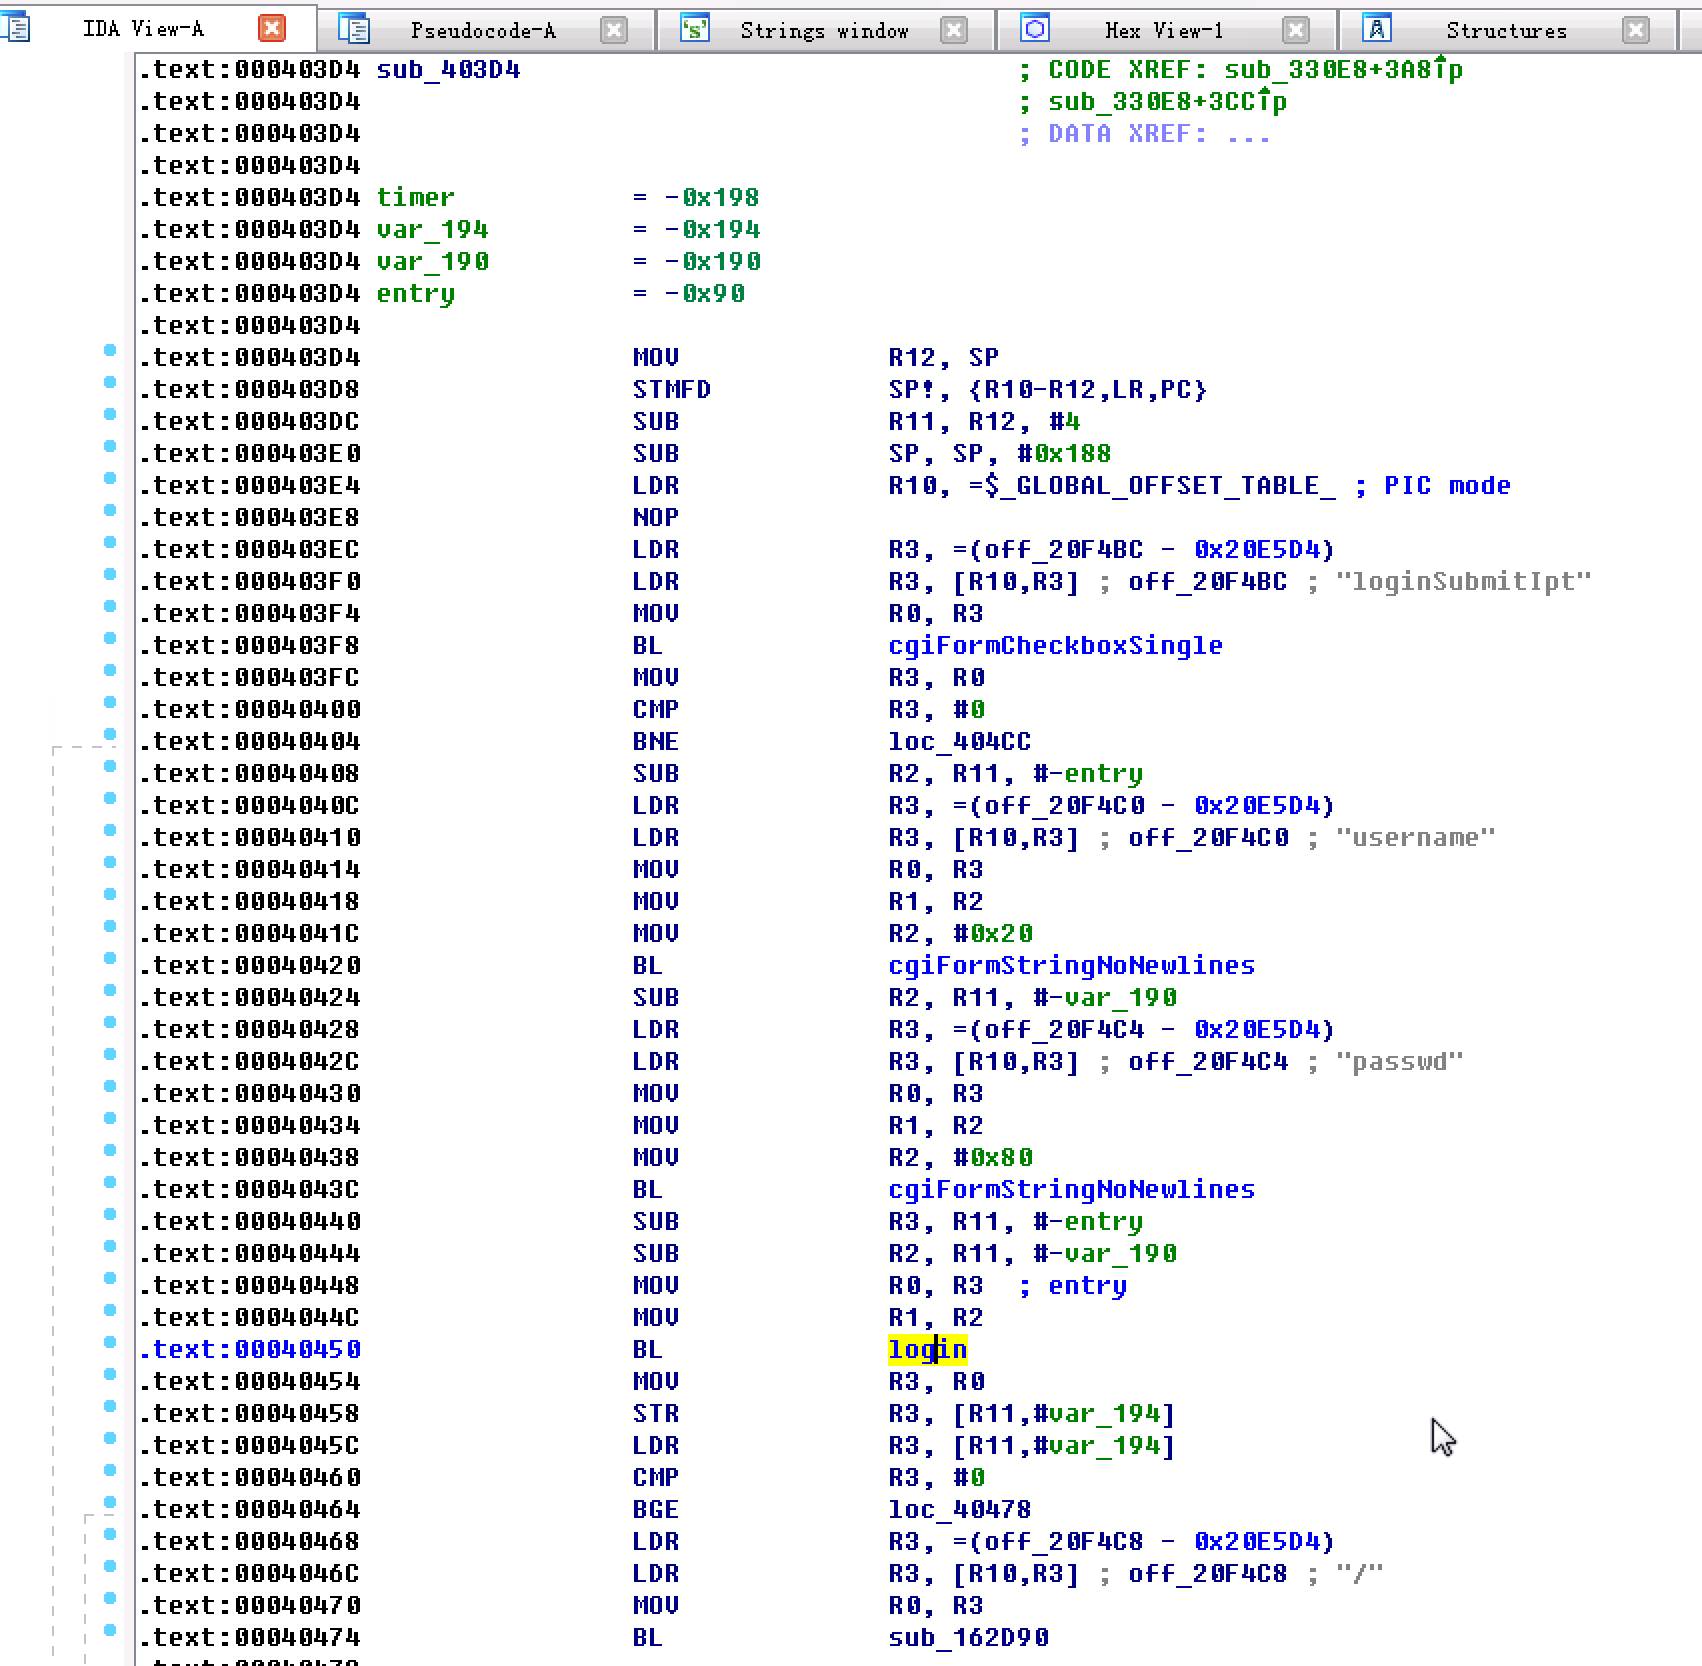Click the "loginSubmitIpt" string comment
The width and height of the screenshot is (1702, 1666).
[1463, 581]
